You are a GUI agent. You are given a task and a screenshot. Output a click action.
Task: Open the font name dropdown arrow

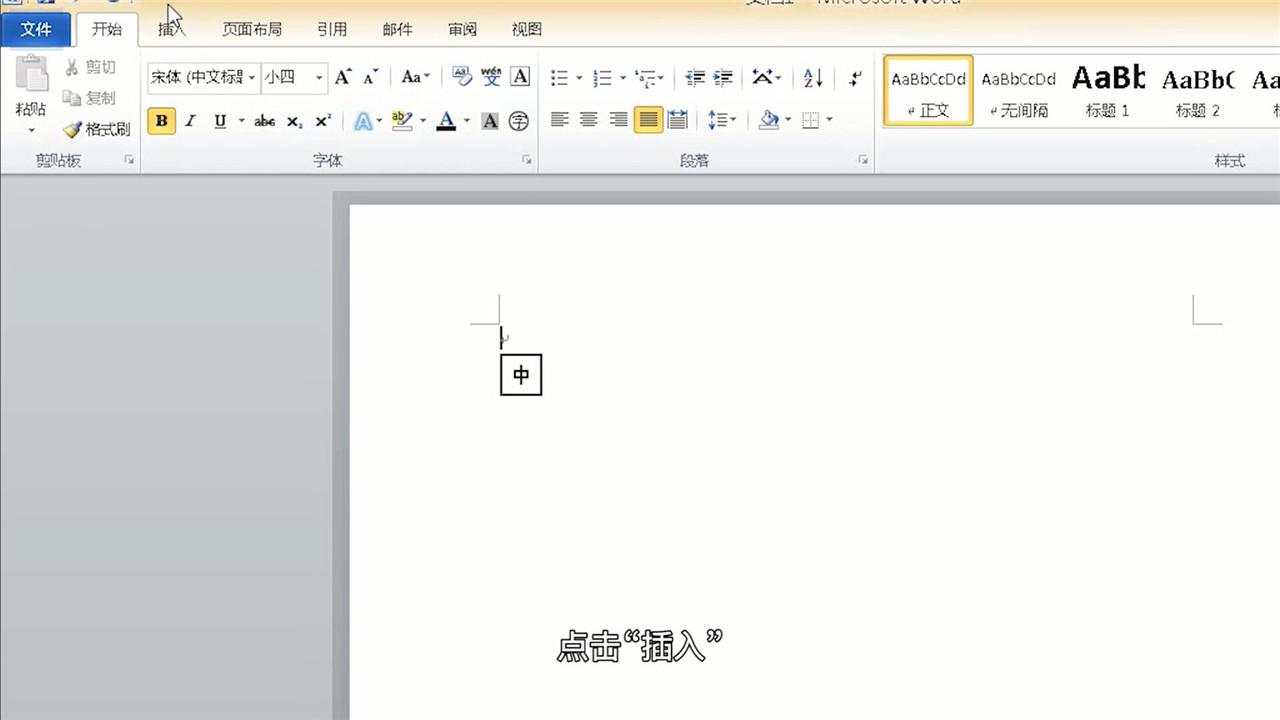coord(252,77)
